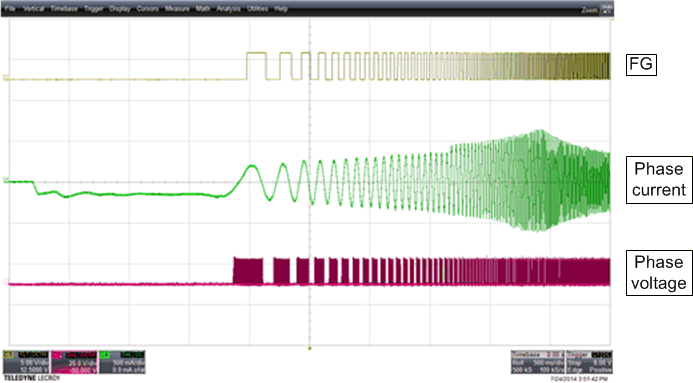Click the 5.00 V/div value in C1 box
The width and height of the screenshot is (693, 383).
[x=34, y=362]
